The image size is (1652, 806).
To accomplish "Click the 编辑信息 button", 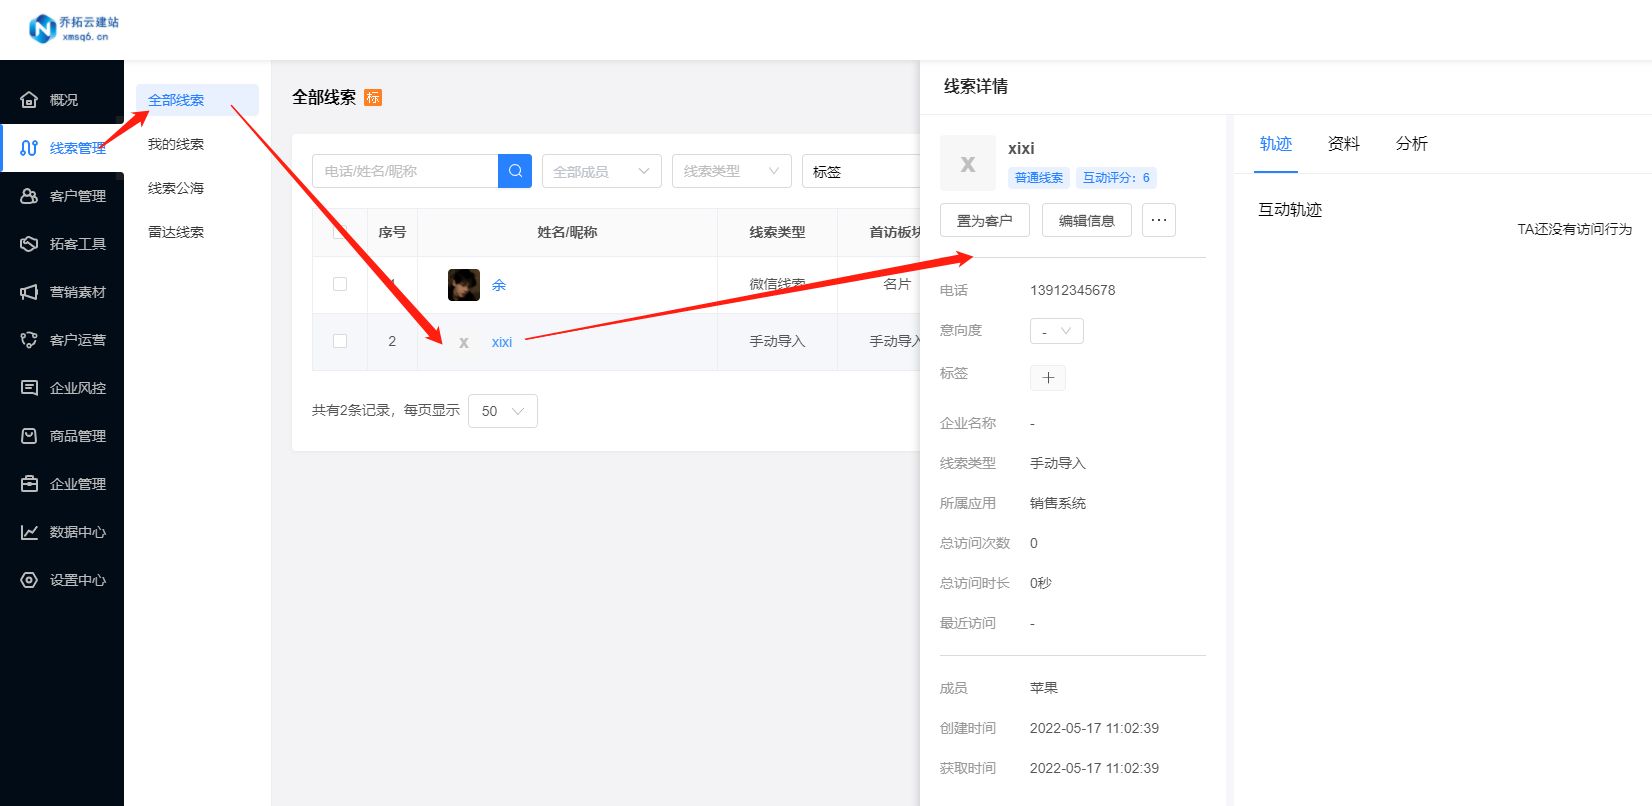I will point(1087,220).
